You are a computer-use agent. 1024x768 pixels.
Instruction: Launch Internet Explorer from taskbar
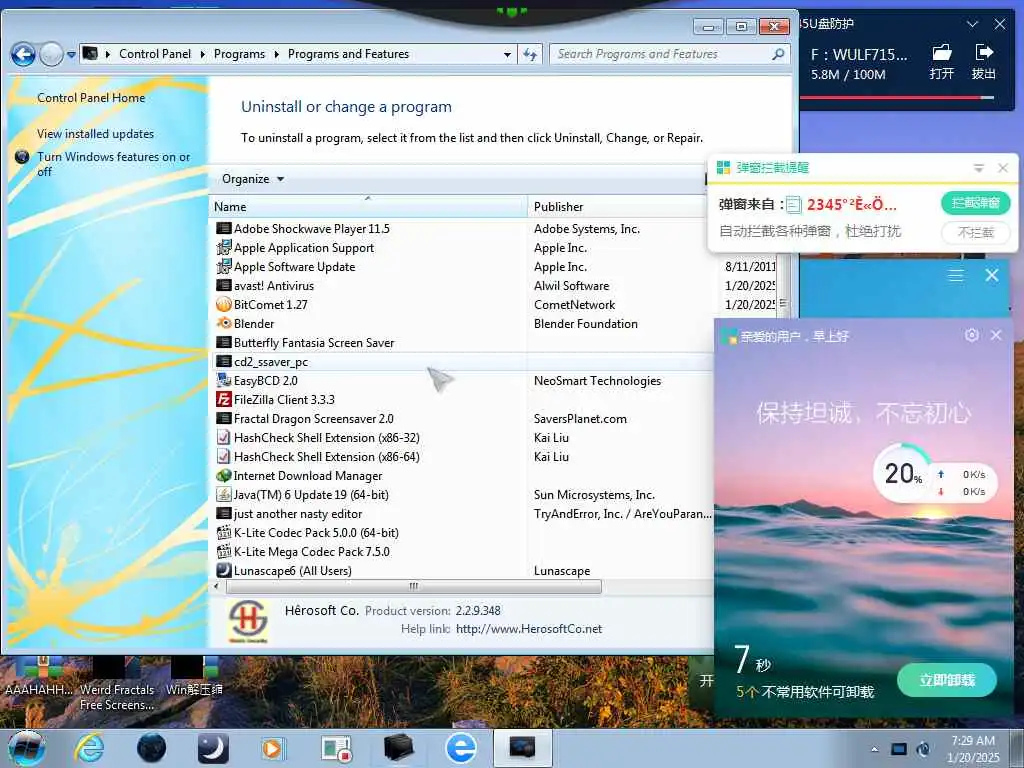[89, 748]
